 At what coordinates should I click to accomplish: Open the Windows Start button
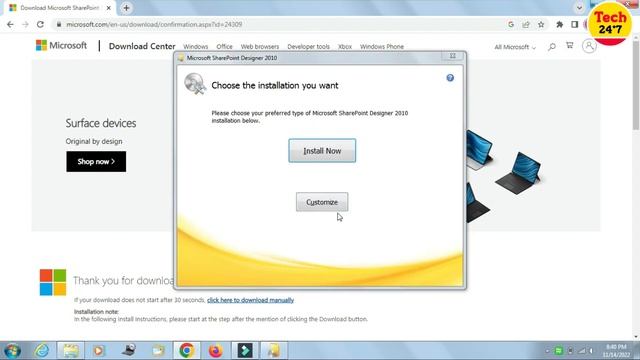12,350
